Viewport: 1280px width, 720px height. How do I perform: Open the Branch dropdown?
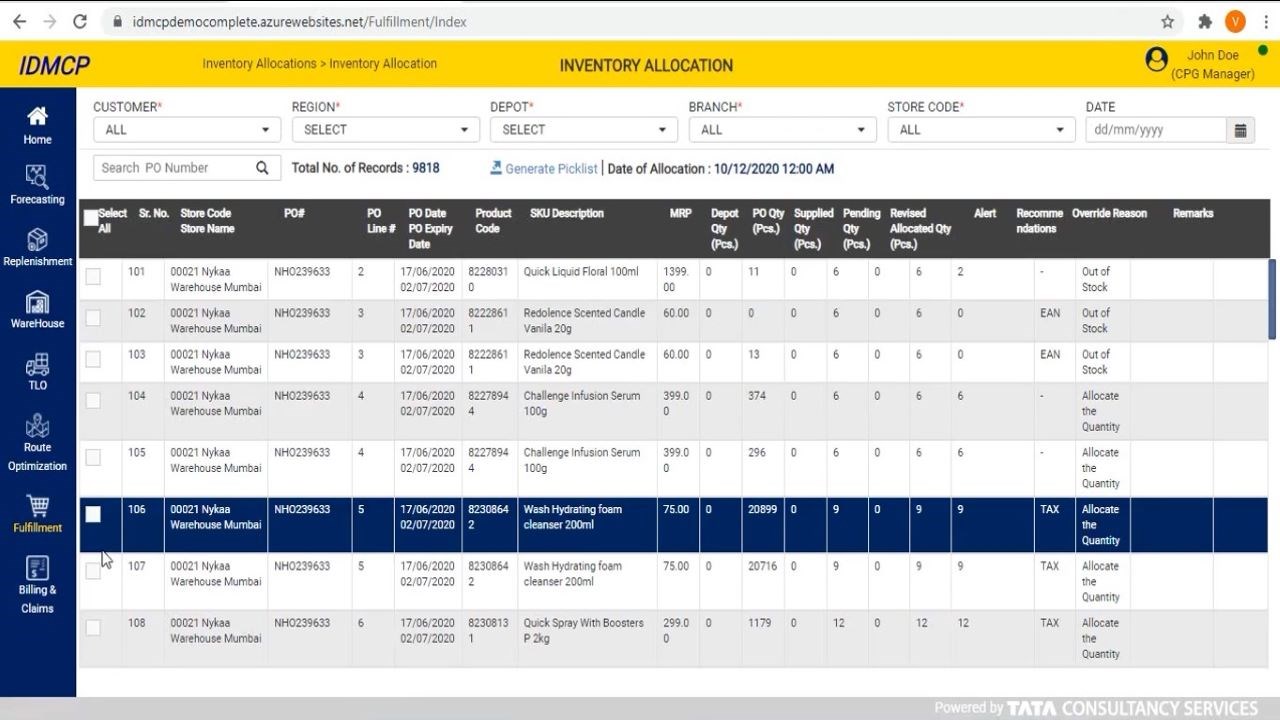click(783, 130)
